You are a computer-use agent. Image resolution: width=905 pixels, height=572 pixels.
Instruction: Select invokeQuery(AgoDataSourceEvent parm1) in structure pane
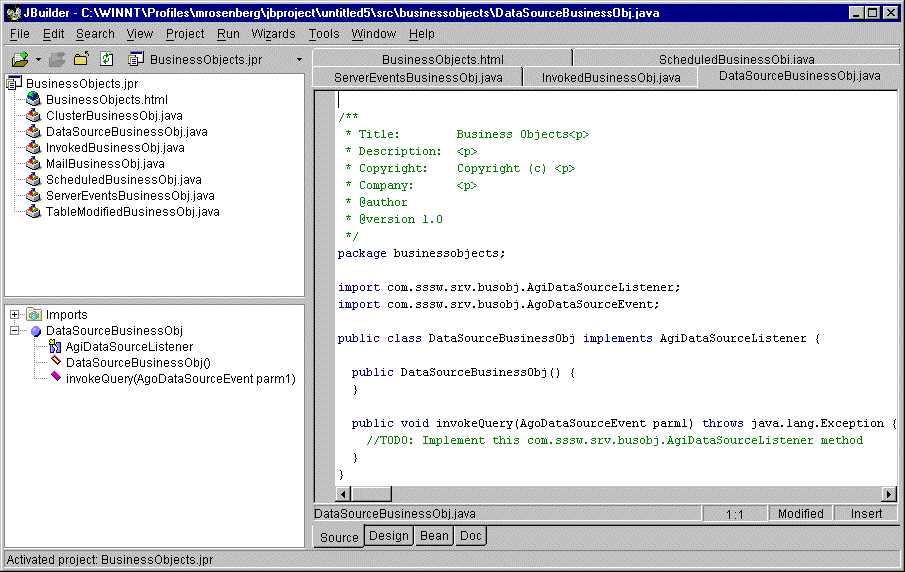coord(181,379)
